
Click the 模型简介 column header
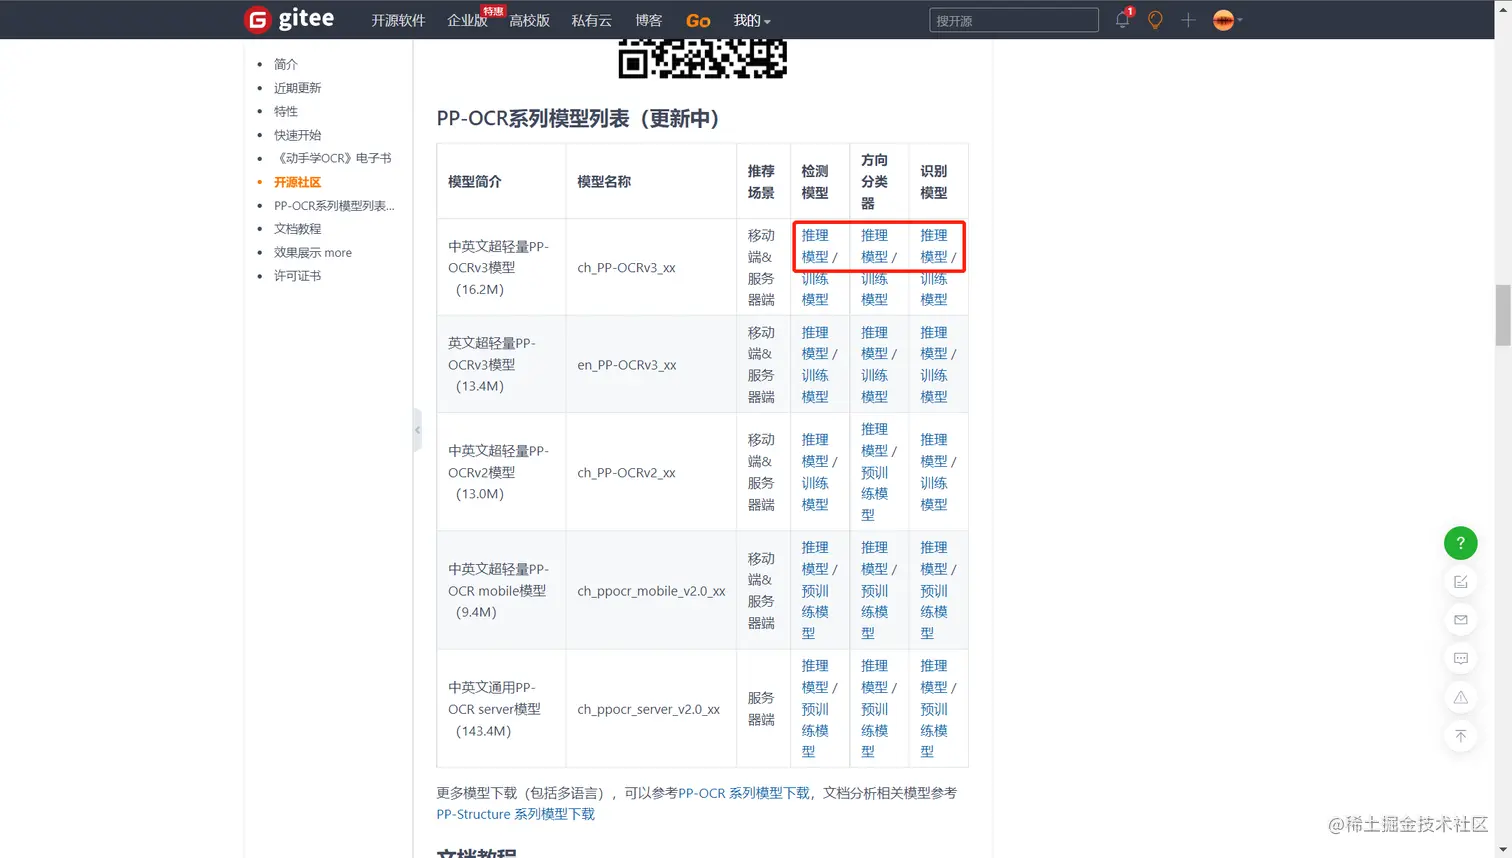(x=501, y=182)
